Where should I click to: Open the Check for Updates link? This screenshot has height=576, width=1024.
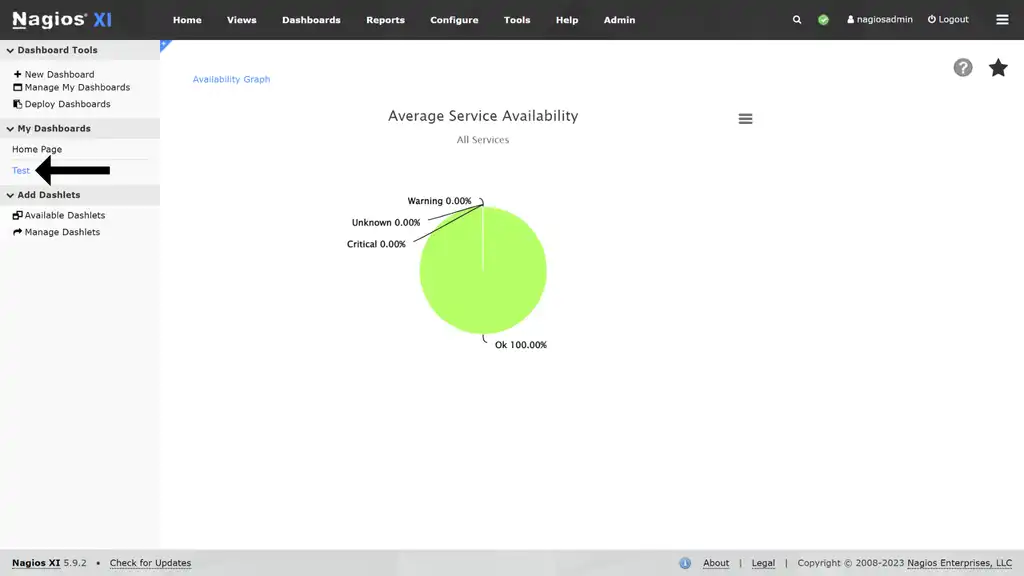coord(150,562)
